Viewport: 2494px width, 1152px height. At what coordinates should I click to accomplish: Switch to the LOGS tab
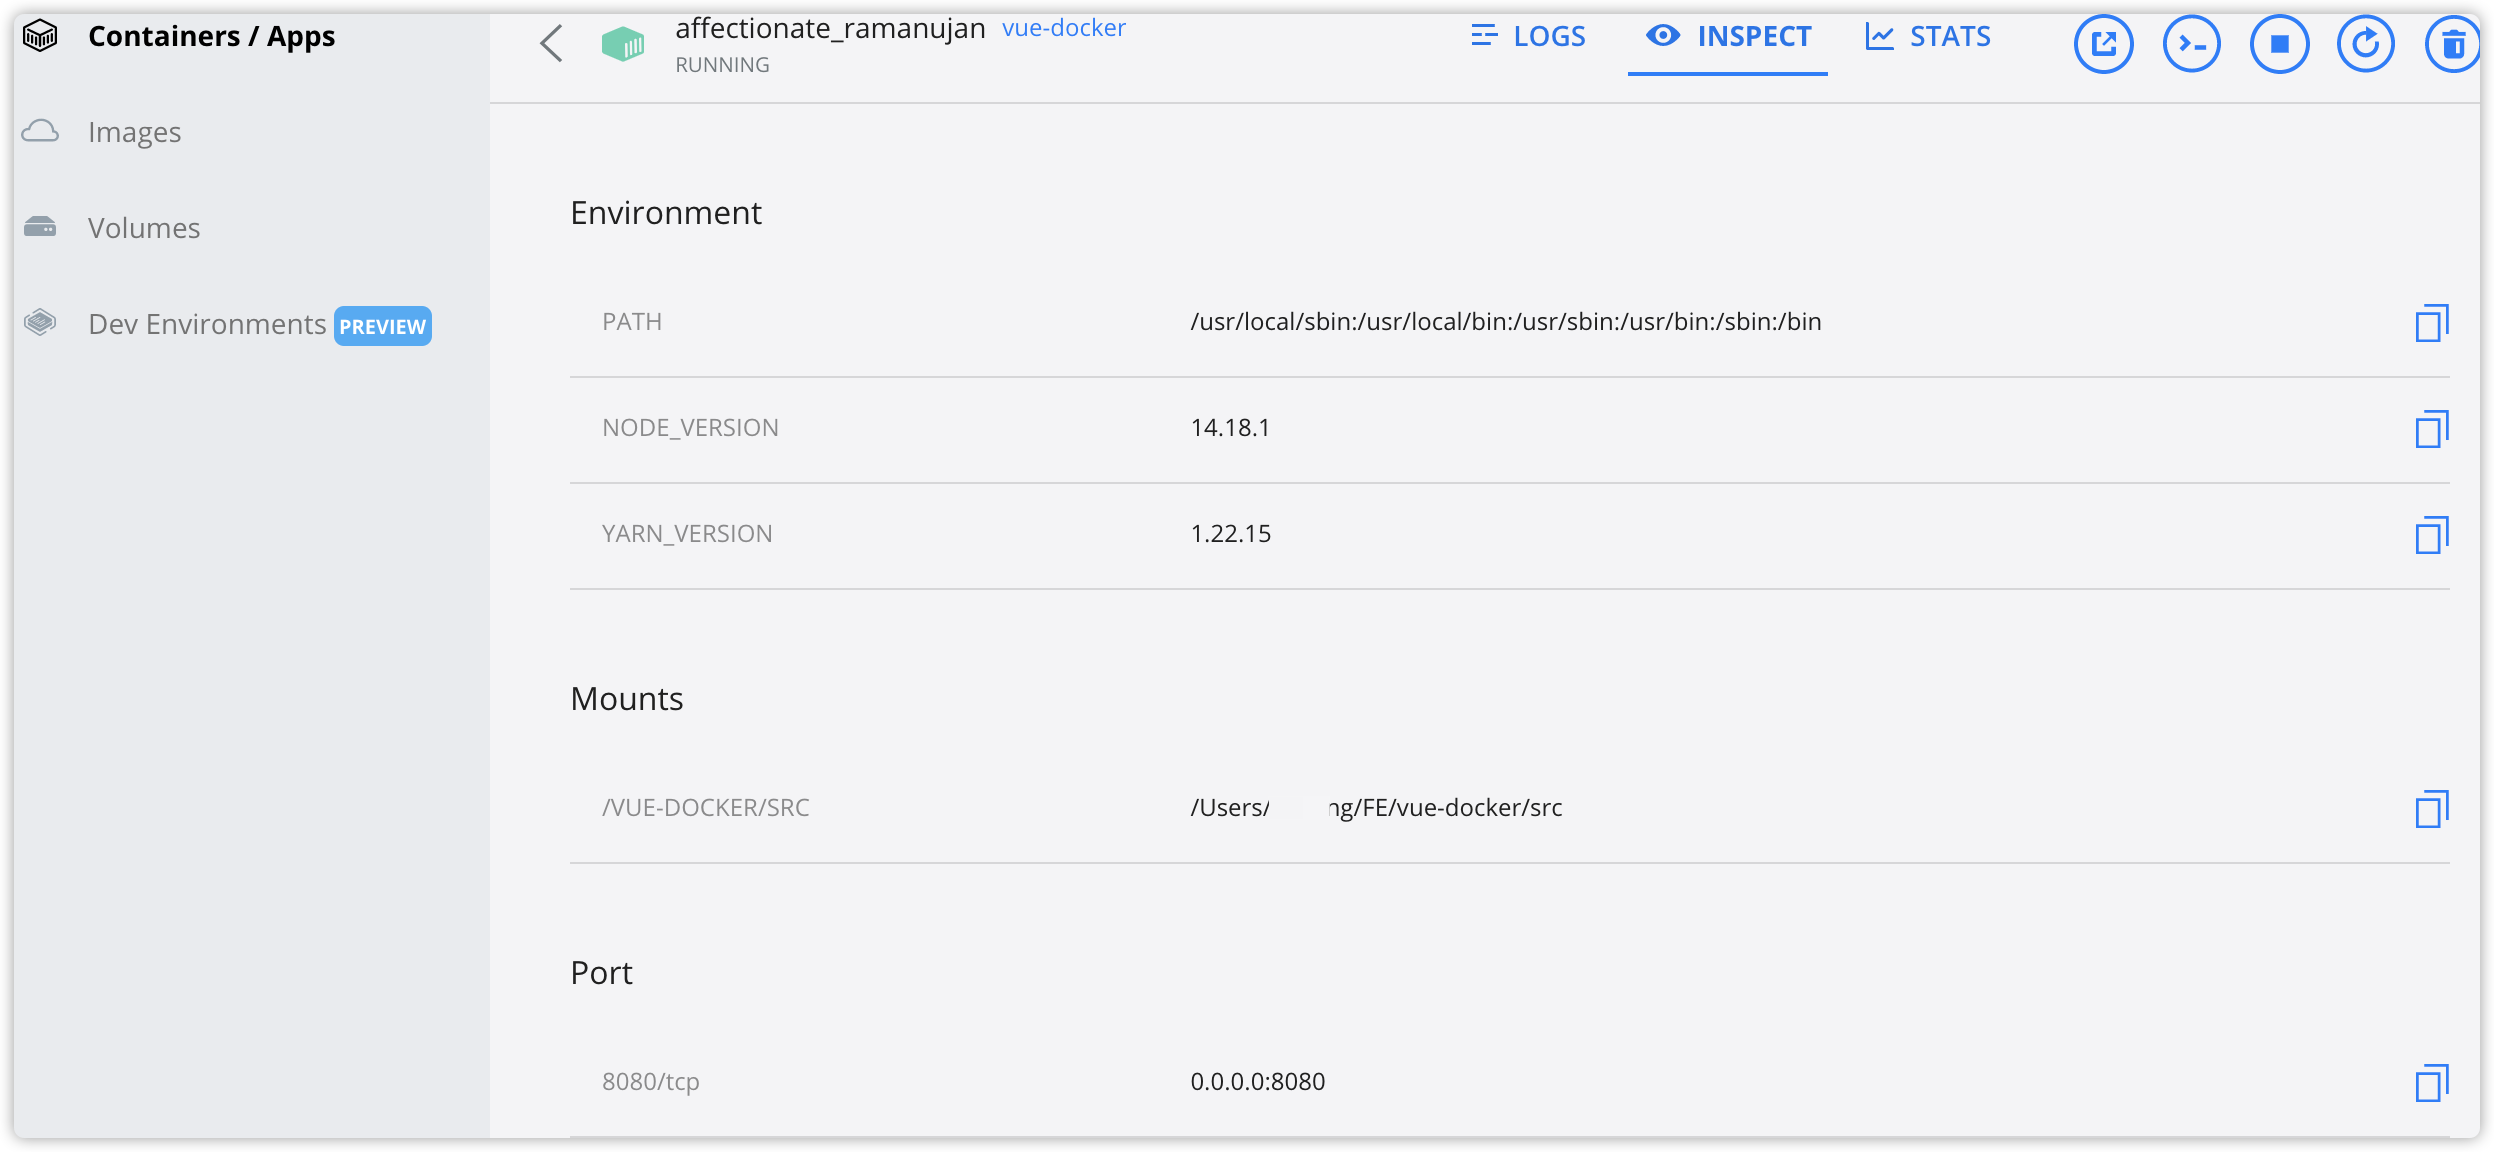point(1528,37)
